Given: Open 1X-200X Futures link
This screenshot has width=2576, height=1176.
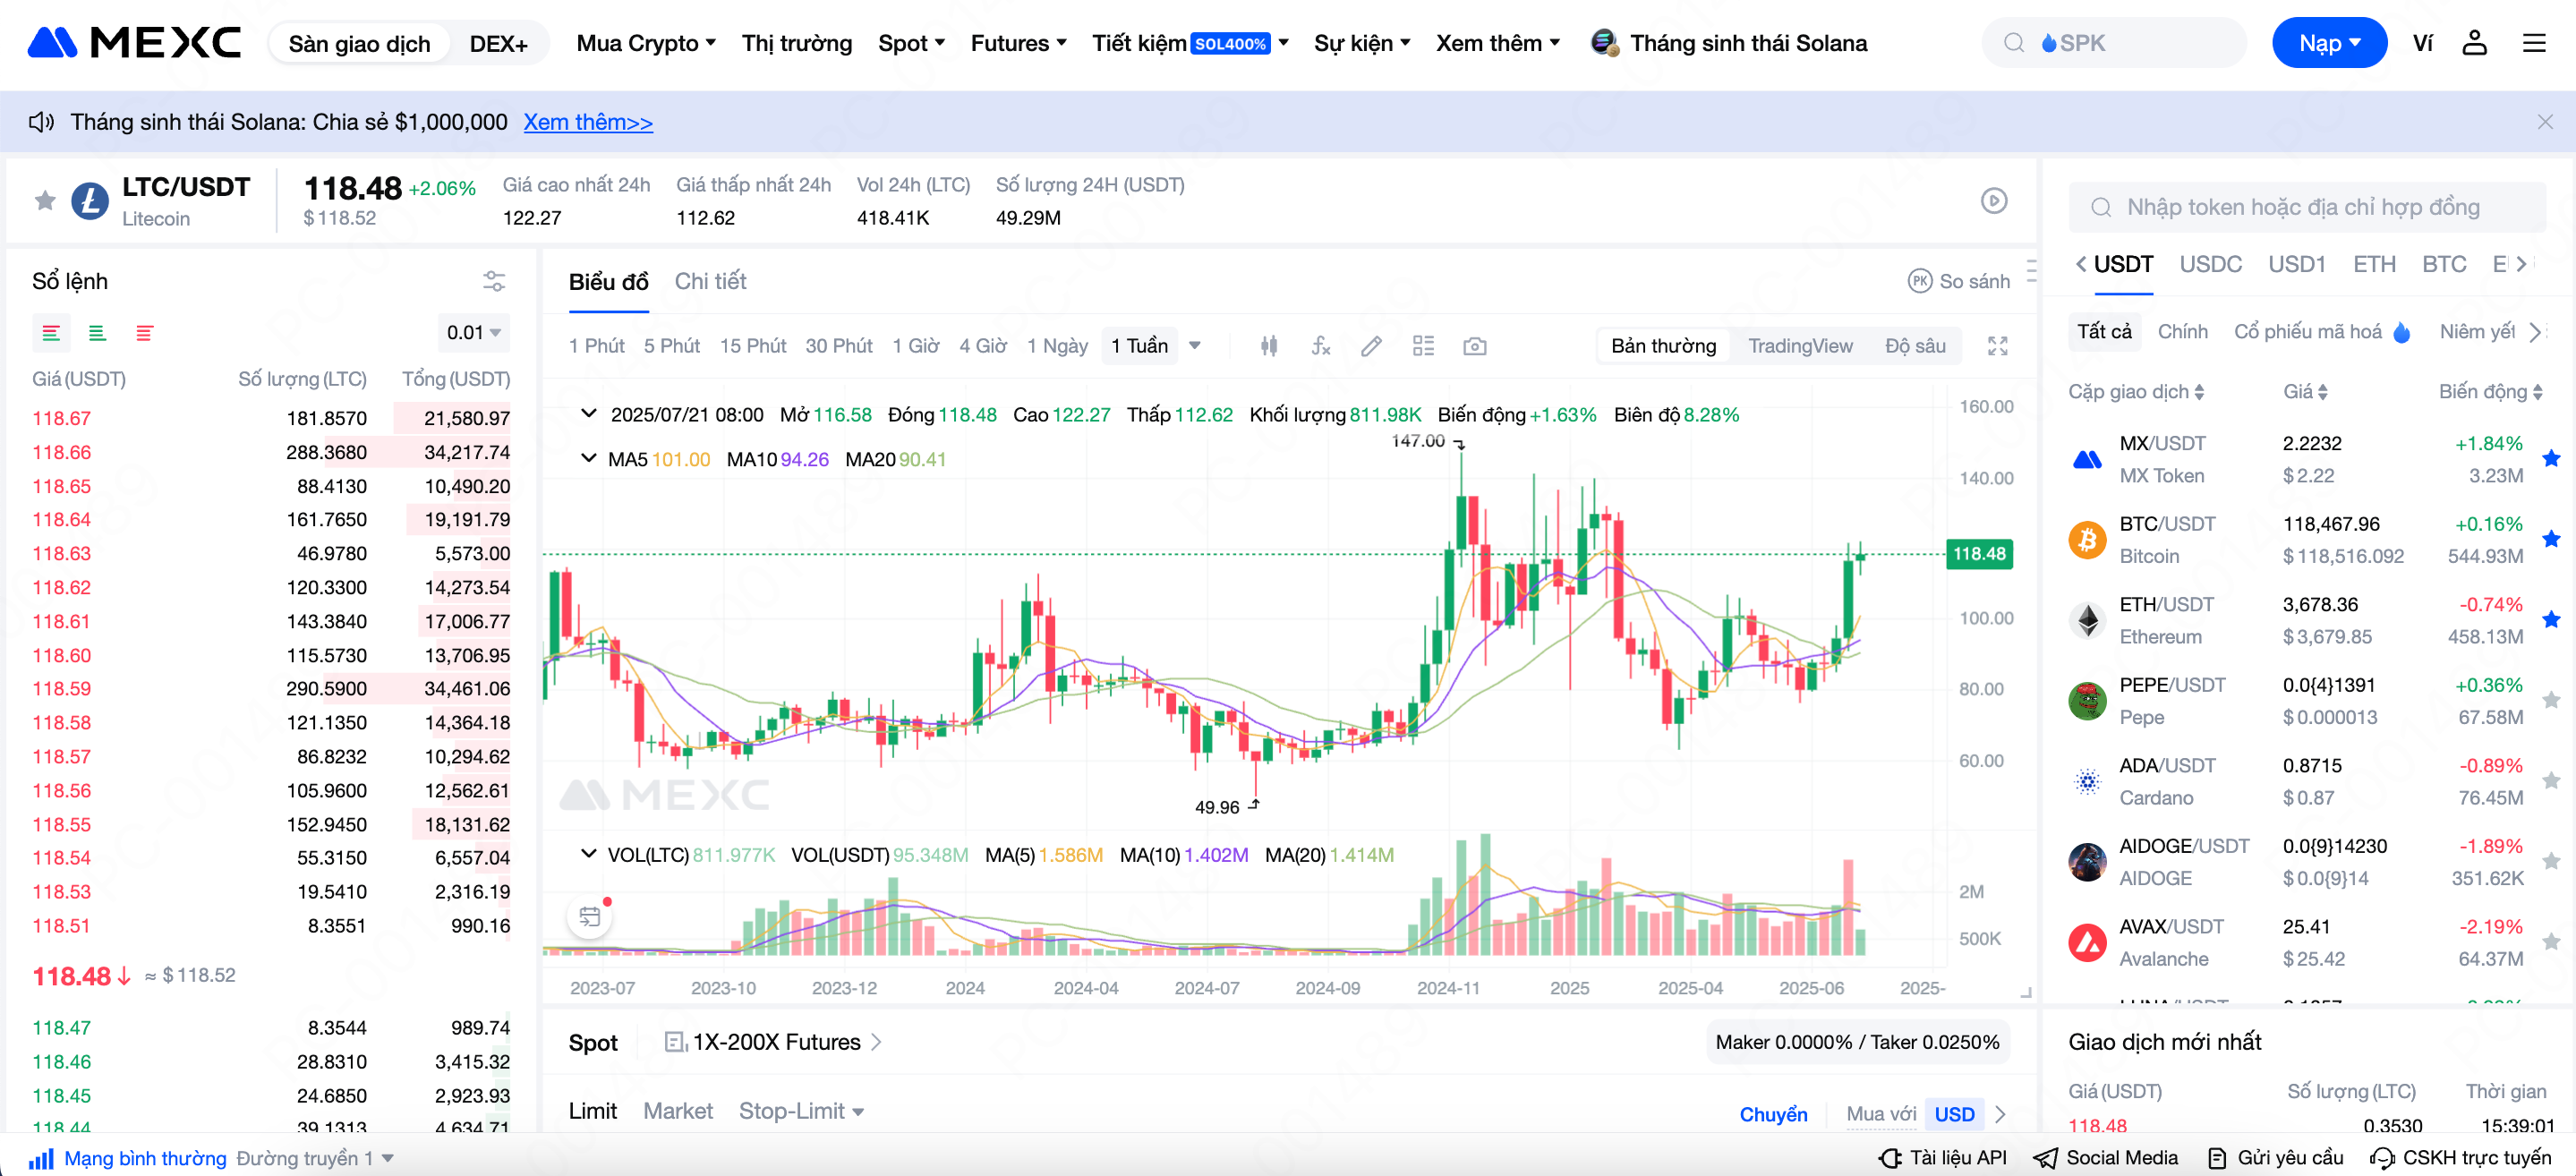Looking at the screenshot, I should pos(772,1042).
